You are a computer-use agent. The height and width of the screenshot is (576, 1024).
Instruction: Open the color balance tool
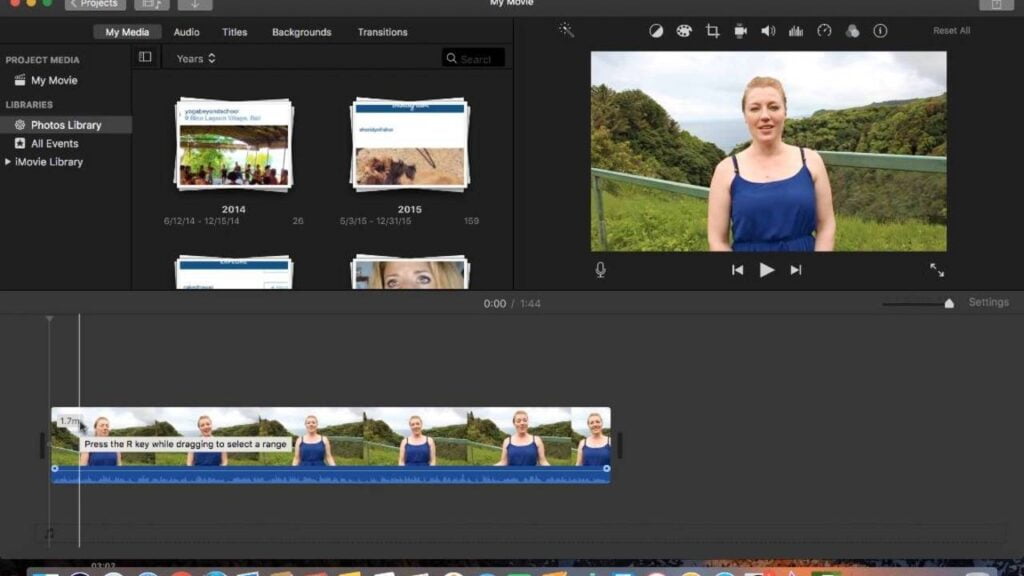click(656, 31)
